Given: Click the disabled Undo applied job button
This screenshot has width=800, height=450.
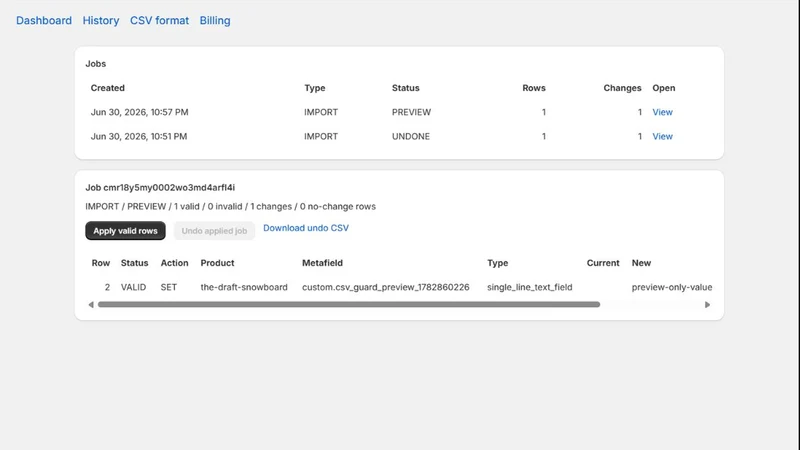Looking at the screenshot, I should point(214,231).
